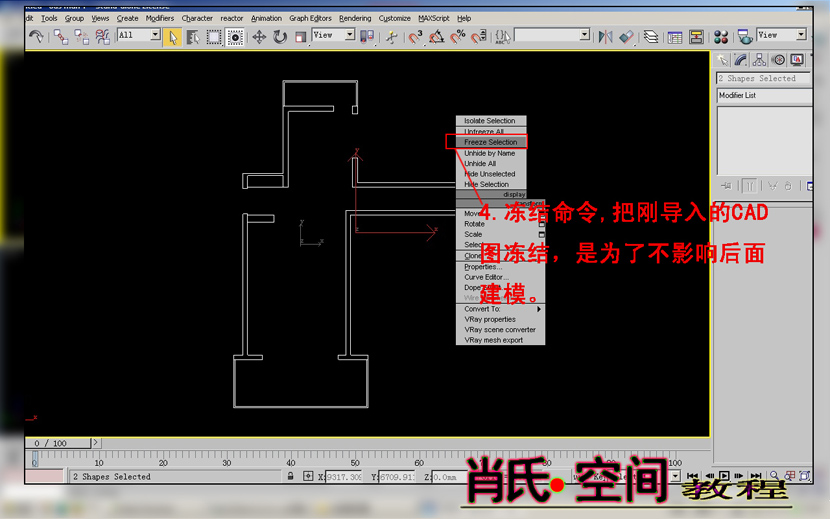Switch to the Create panel tab
The width and height of the screenshot is (830, 519).
(x=722, y=60)
